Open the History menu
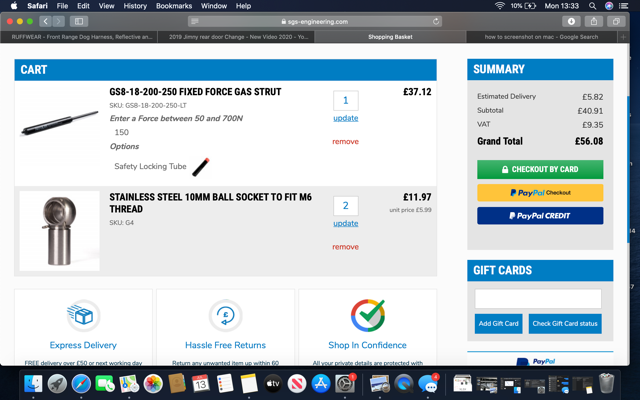Screen dimensions: 640x400 (x=135, y=6)
